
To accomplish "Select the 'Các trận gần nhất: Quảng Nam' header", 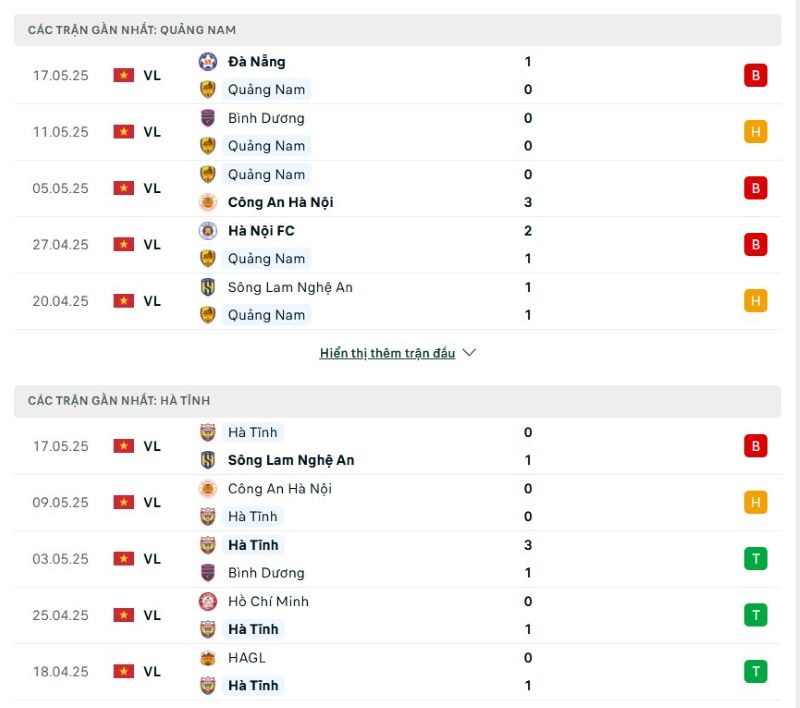I will pos(132,30).
